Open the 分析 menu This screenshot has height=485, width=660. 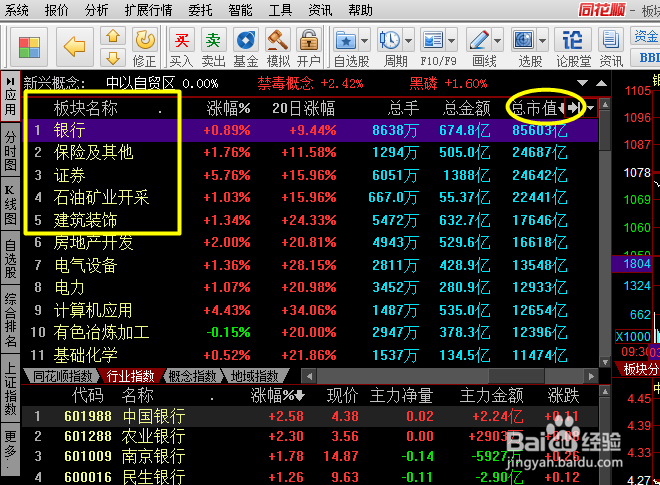point(96,10)
